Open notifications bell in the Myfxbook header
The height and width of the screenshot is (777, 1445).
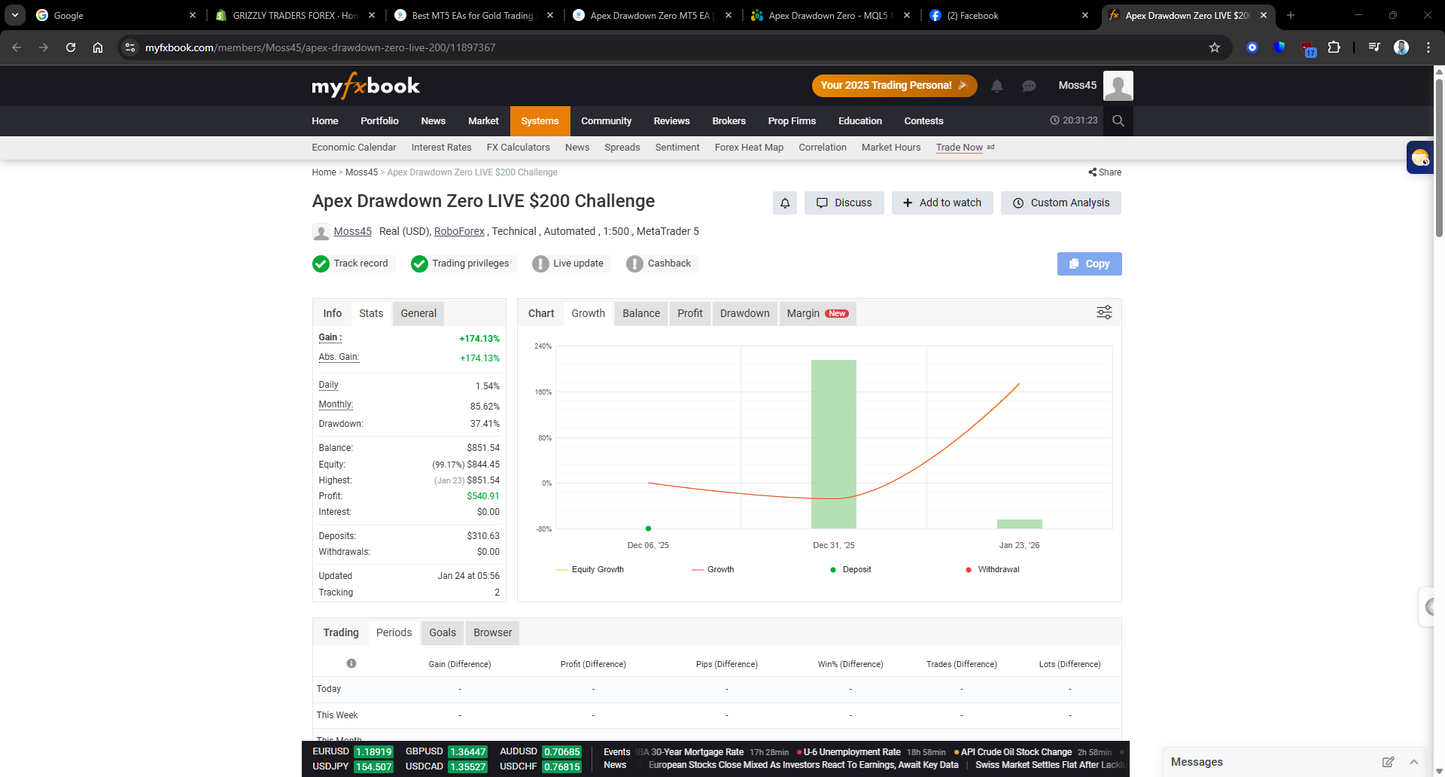pos(996,86)
